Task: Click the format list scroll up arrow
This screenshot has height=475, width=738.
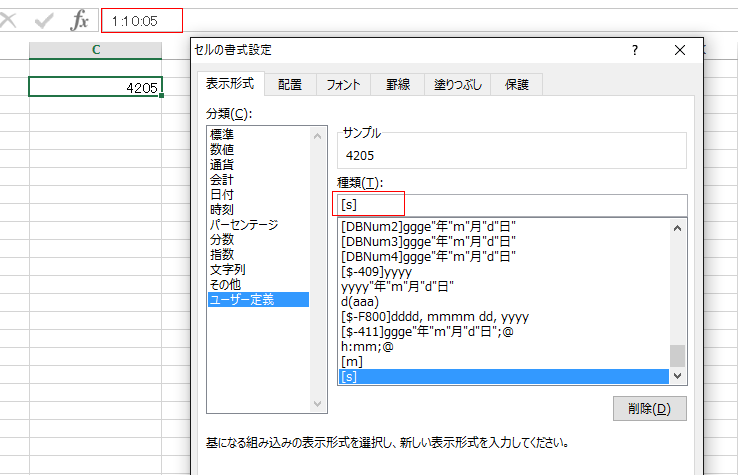Action: pyautogui.click(x=677, y=228)
